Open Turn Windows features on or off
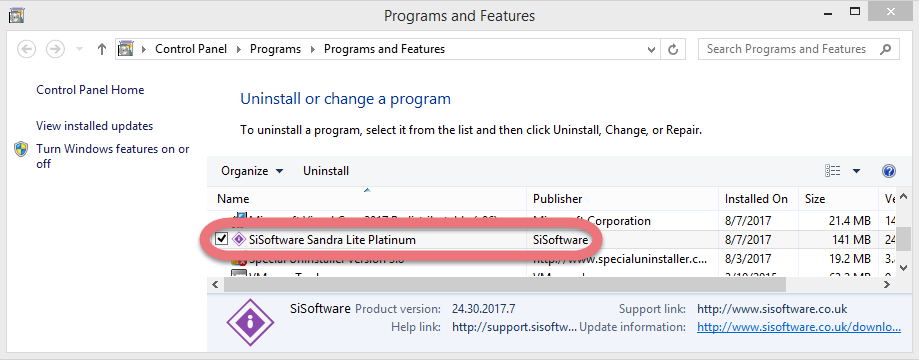 (113, 157)
